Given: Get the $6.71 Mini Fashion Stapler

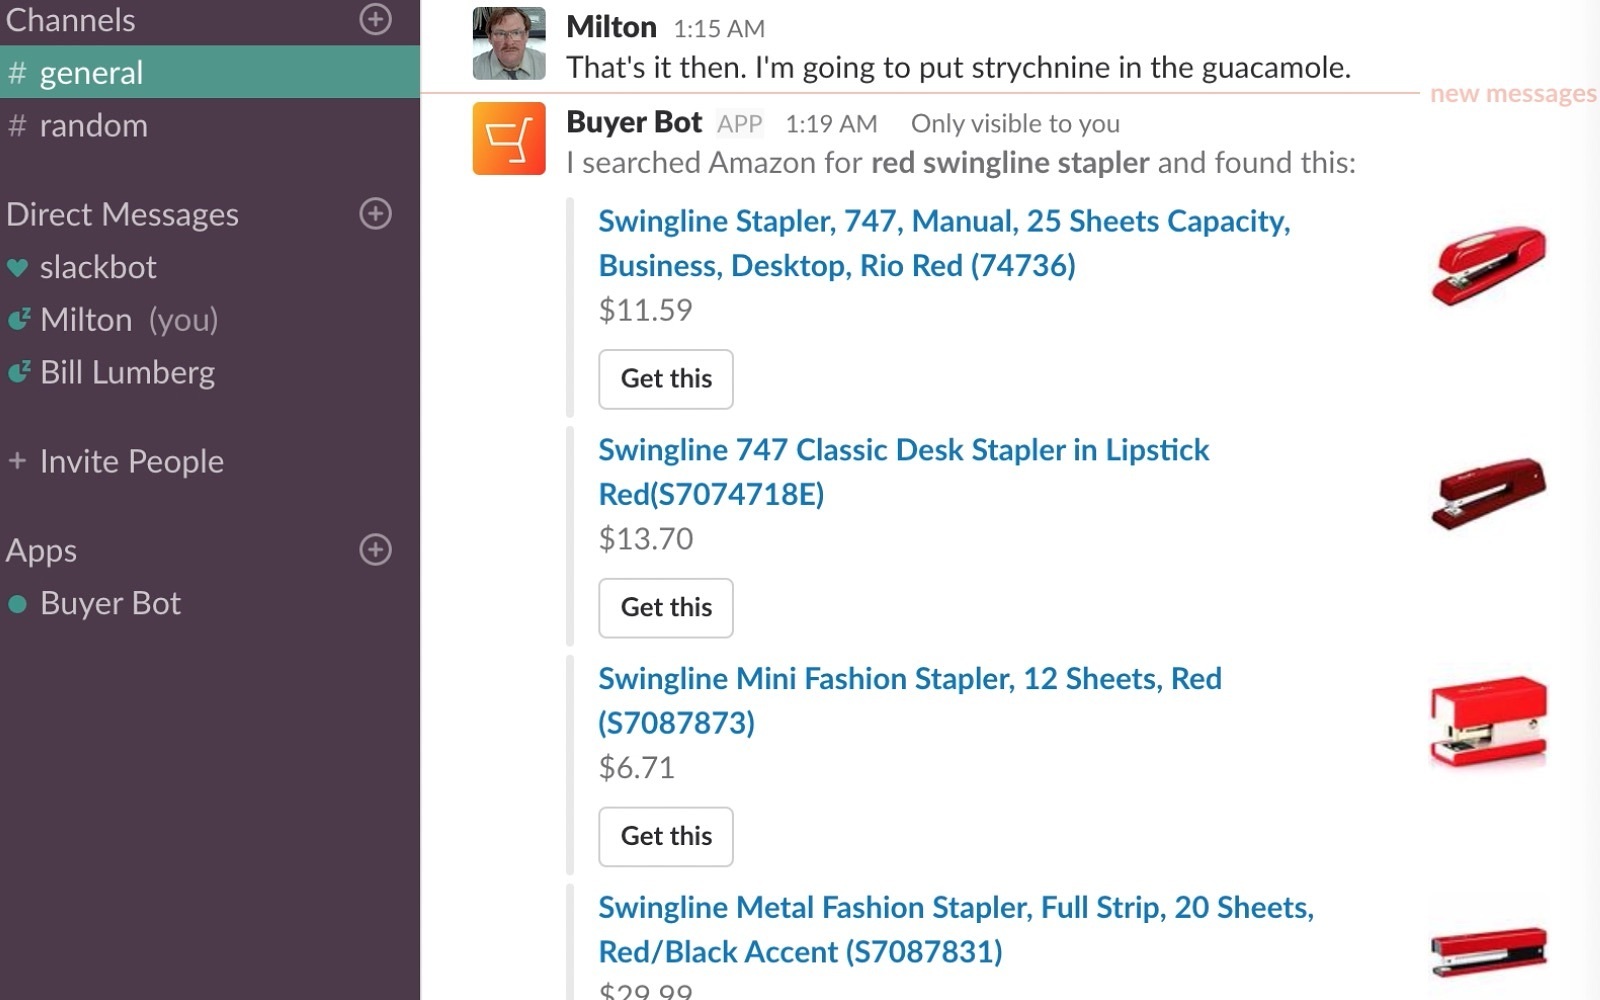Looking at the screenshot, I should [x=665, y=836].
